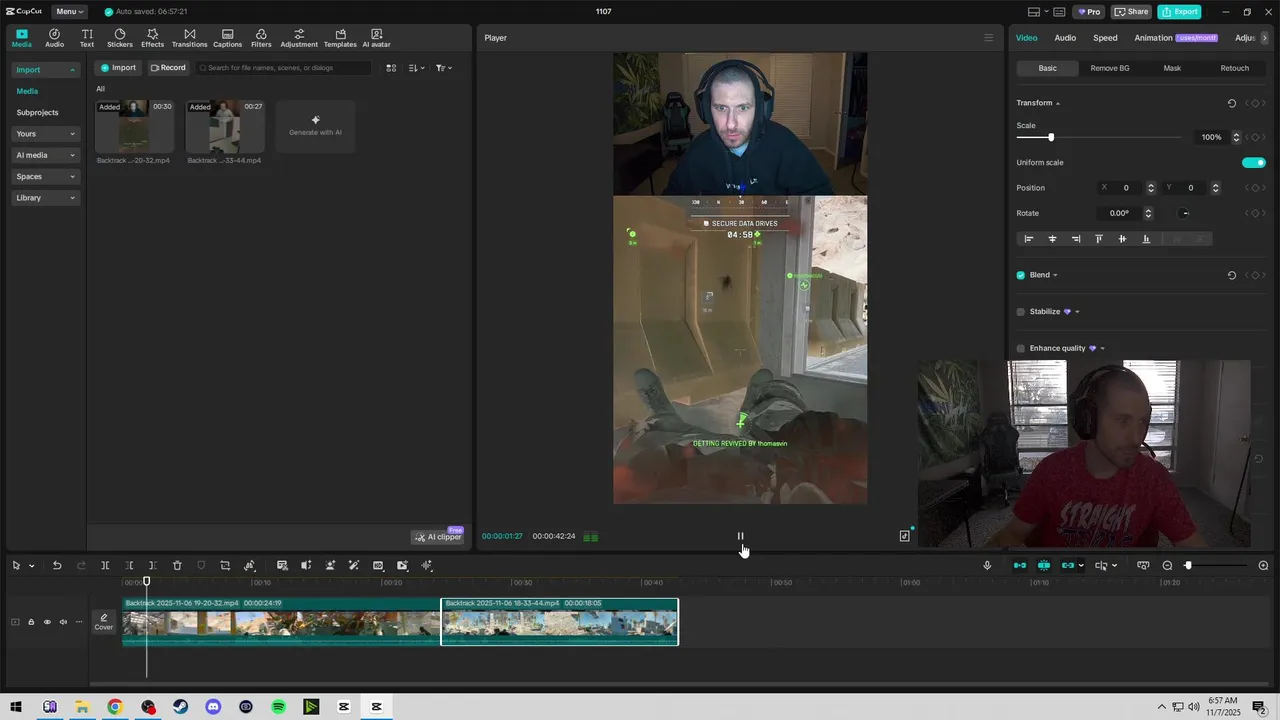
Task: Open the Text tool panel
Action: (x=87, y=38)
